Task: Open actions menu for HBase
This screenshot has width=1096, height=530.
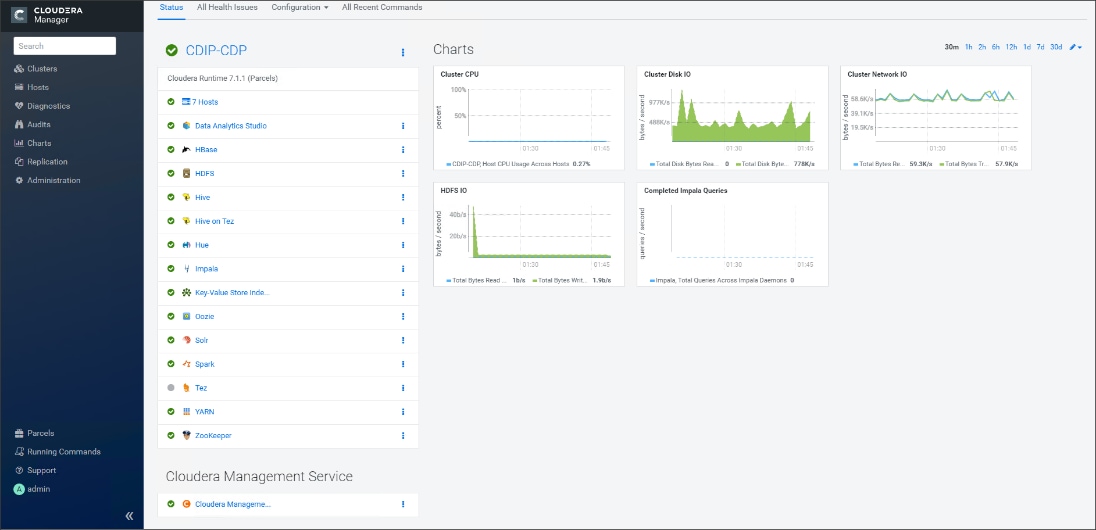Action: coord(403,150)
